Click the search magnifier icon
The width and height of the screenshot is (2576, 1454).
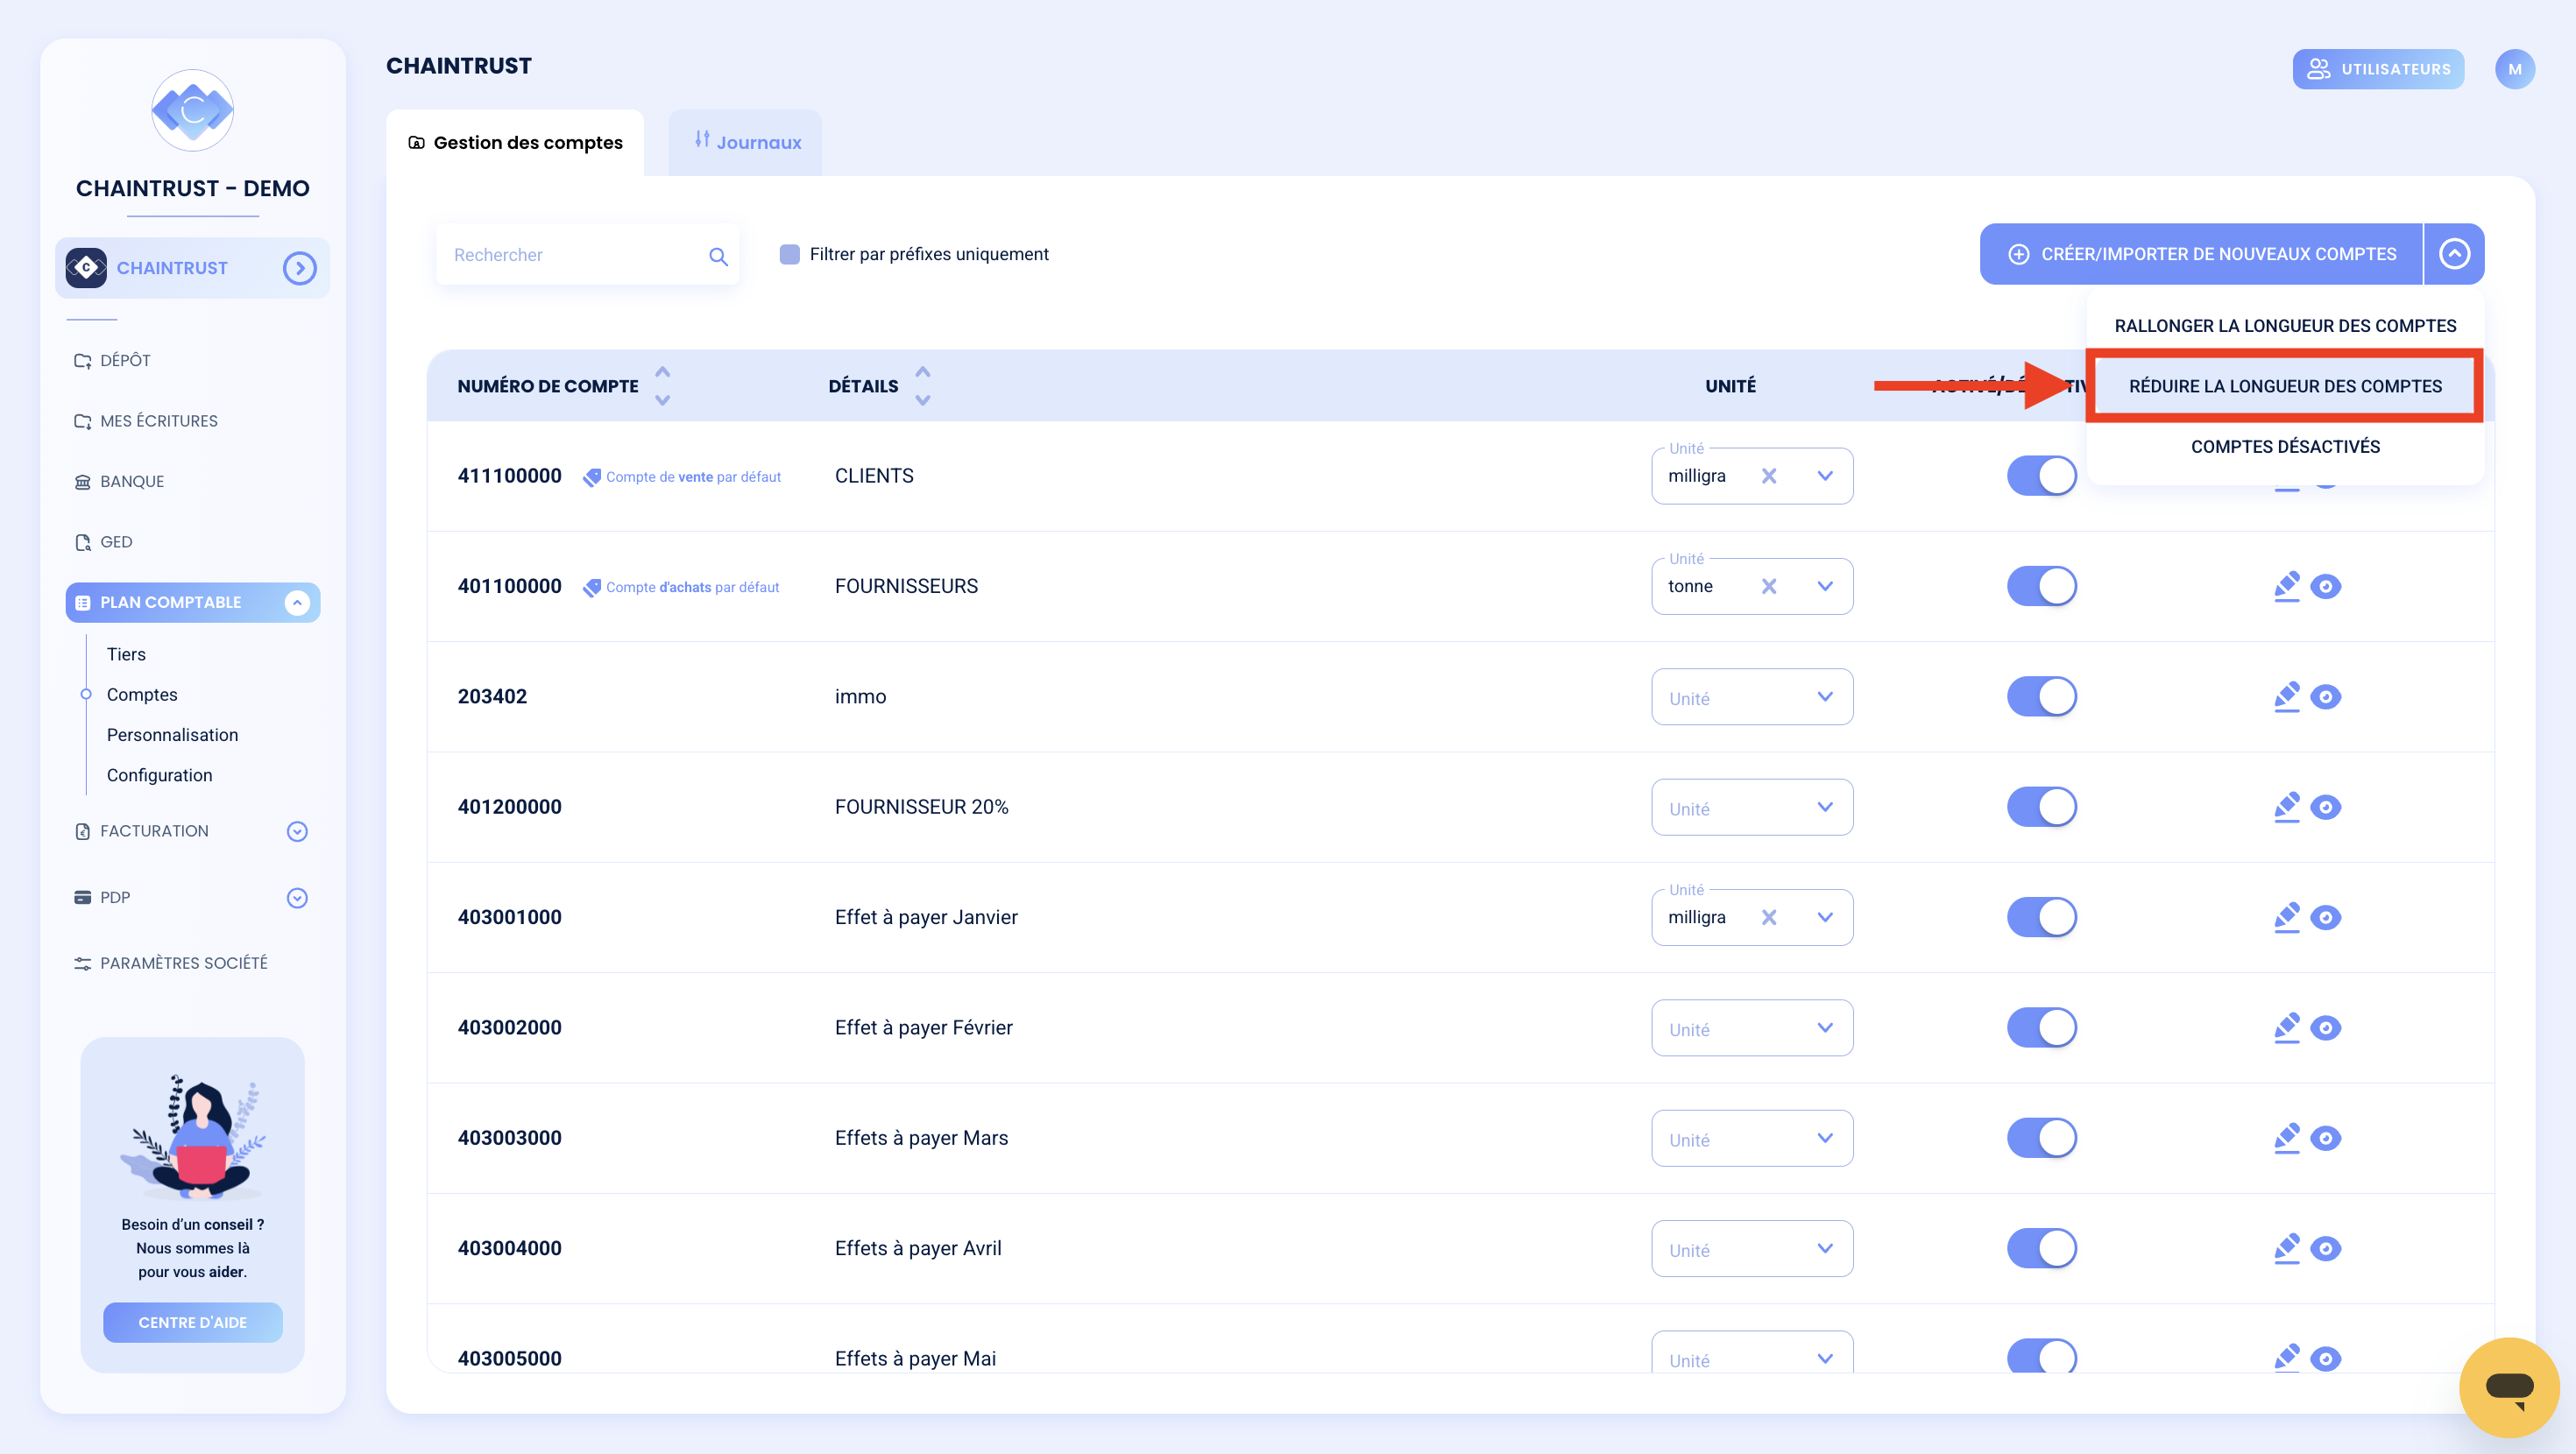717,256
